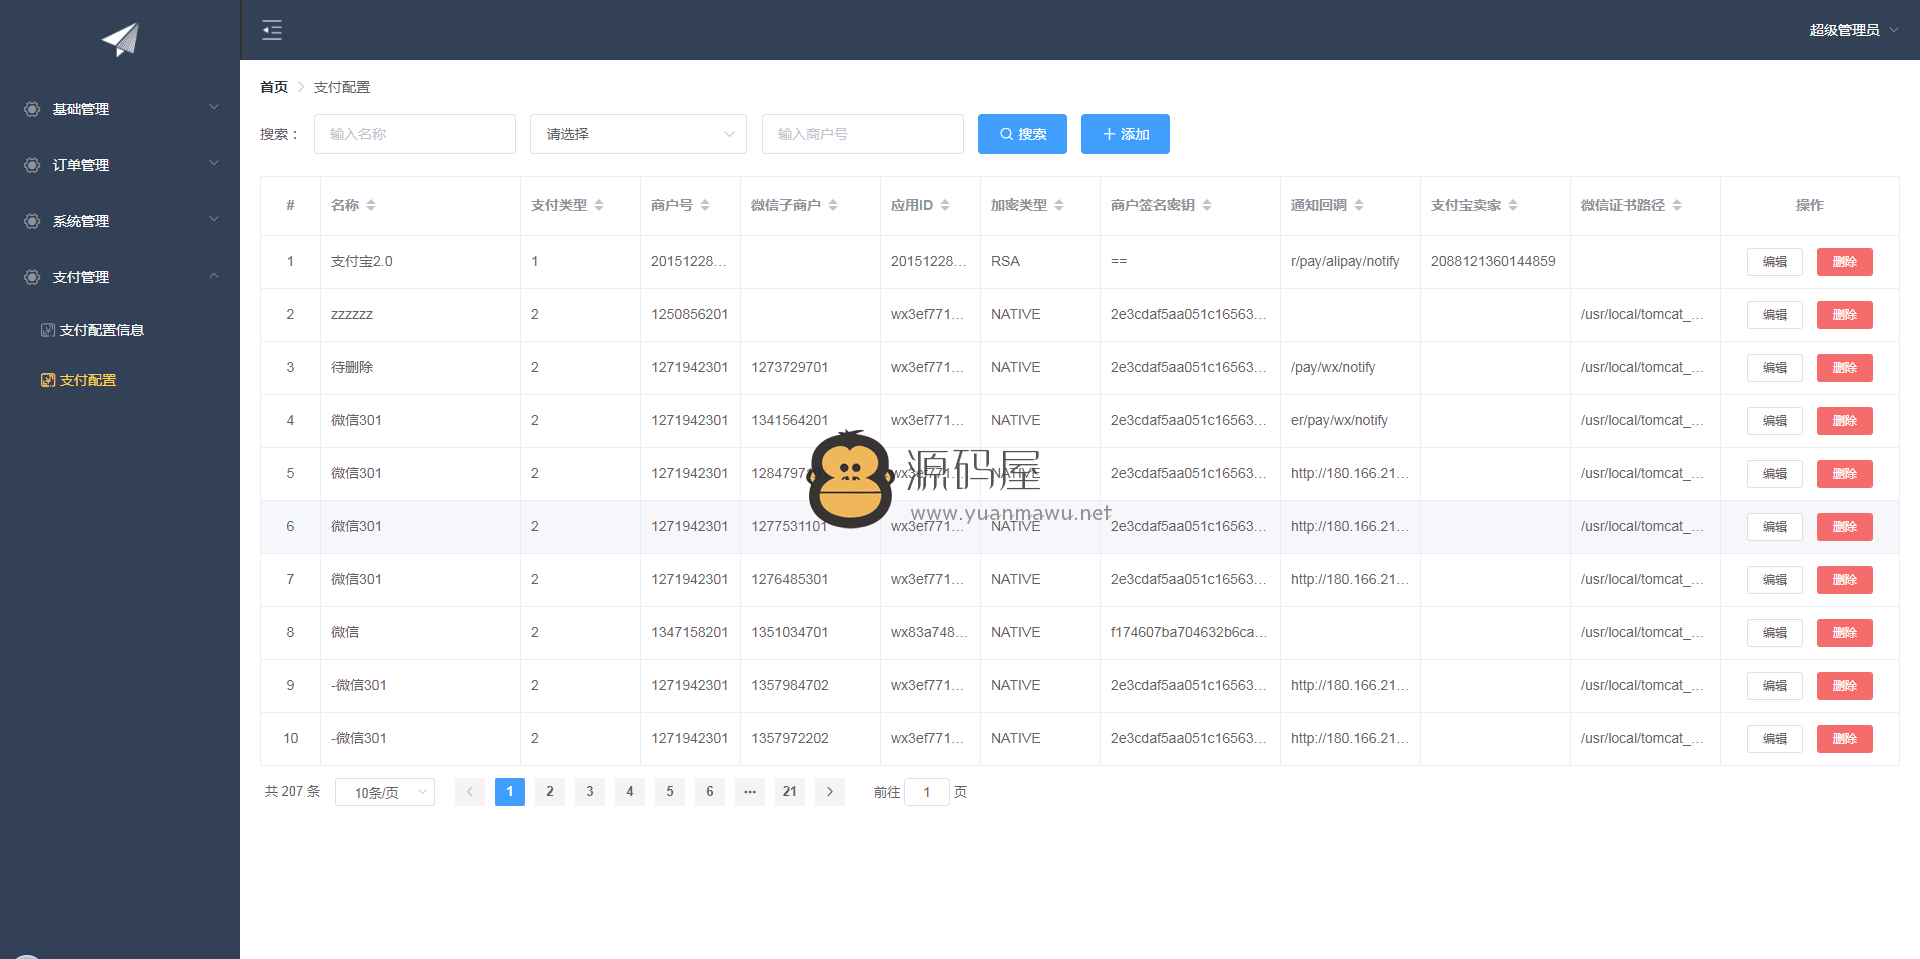Viewport: 1920px width, 959px height.
Task: Expand 订单管理 menu chevron
Action: [214, 164]
